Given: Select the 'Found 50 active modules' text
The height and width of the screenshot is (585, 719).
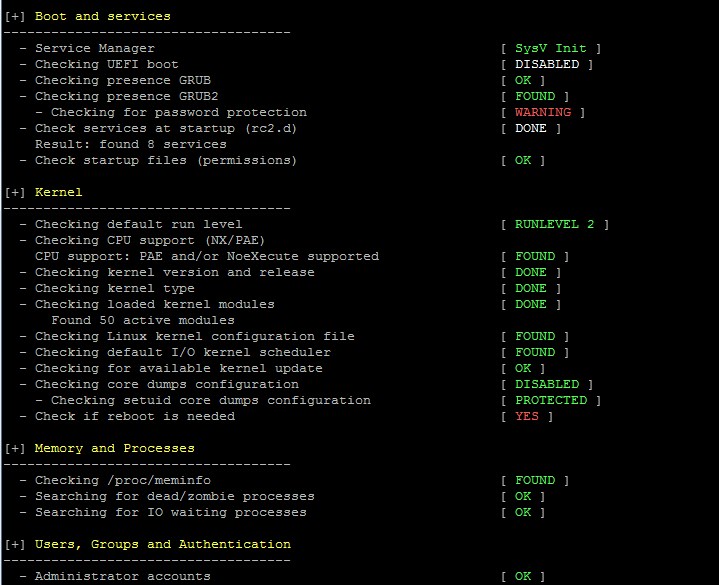Looking at the screenshot, I should 143,320.
